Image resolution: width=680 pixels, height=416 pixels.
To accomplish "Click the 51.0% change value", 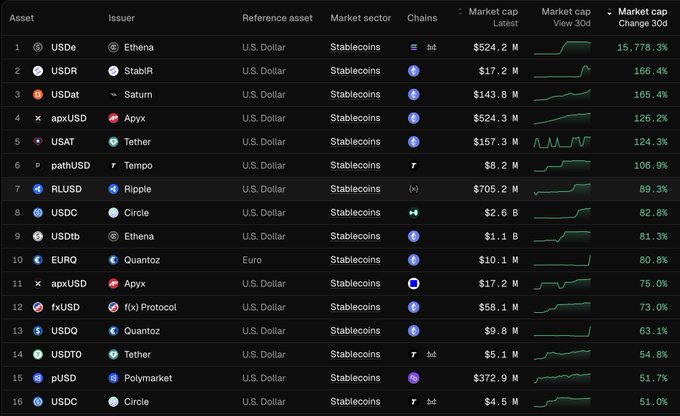I will (654, 402).
